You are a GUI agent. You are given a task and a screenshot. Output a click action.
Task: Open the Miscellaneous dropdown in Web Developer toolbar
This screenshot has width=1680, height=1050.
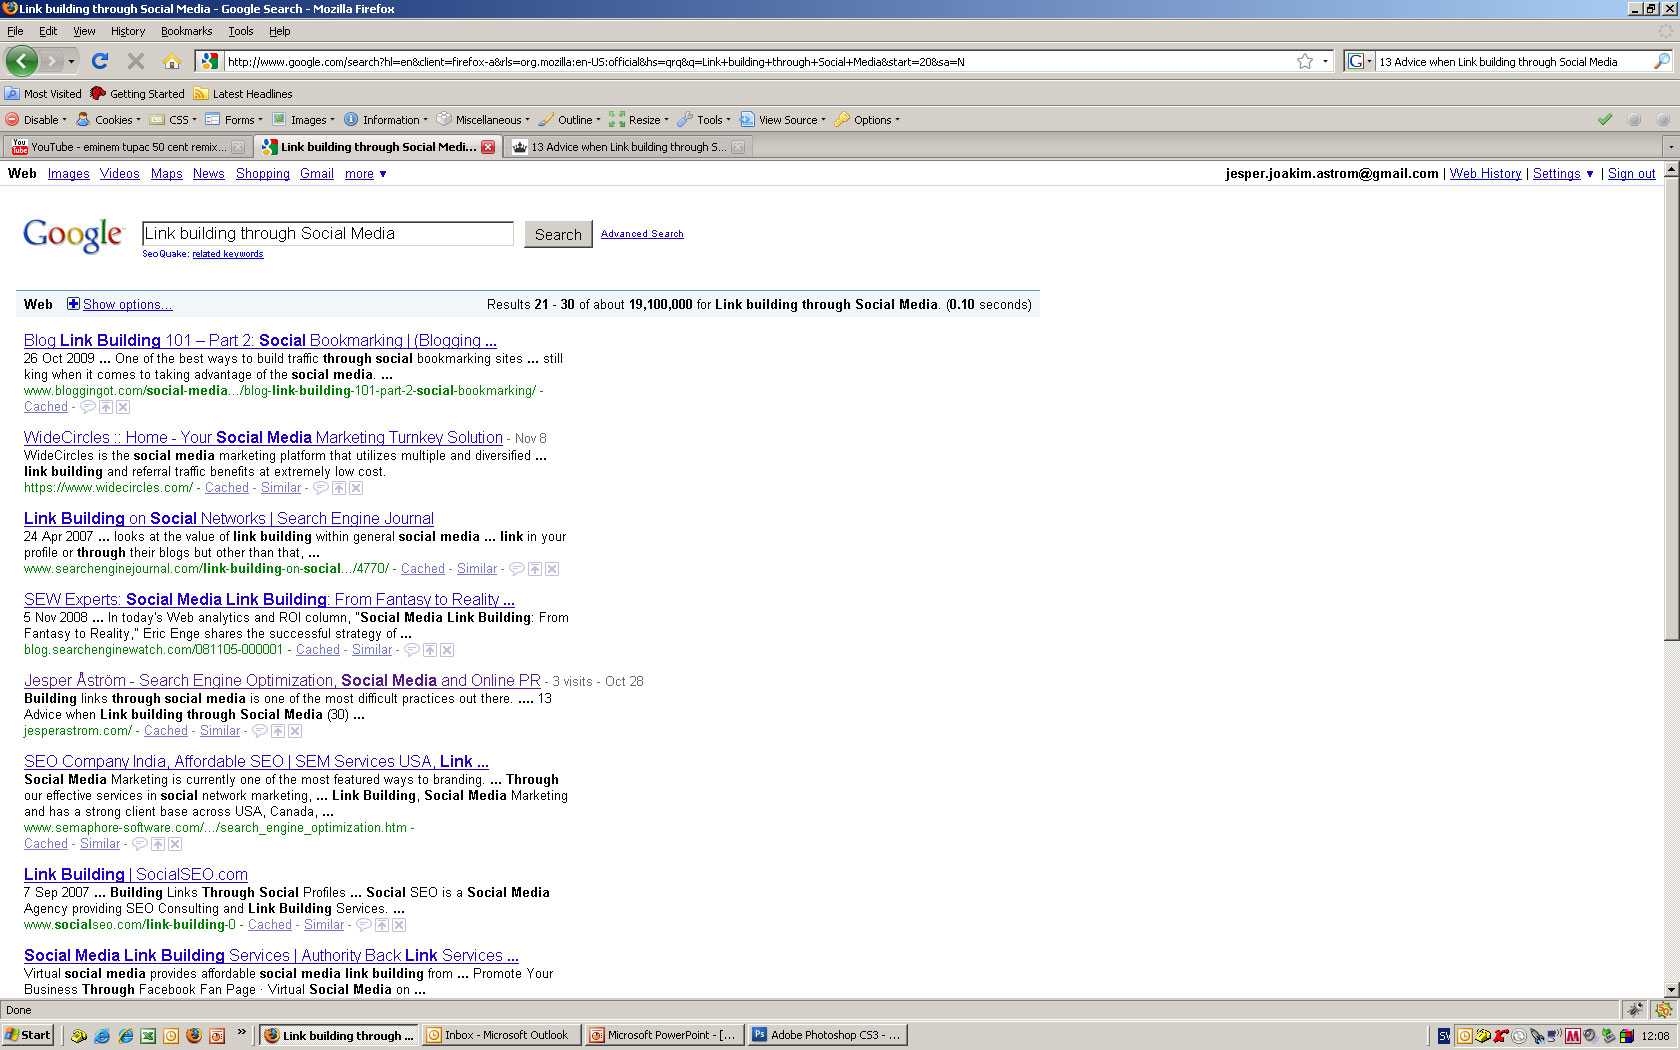(483, 120)
